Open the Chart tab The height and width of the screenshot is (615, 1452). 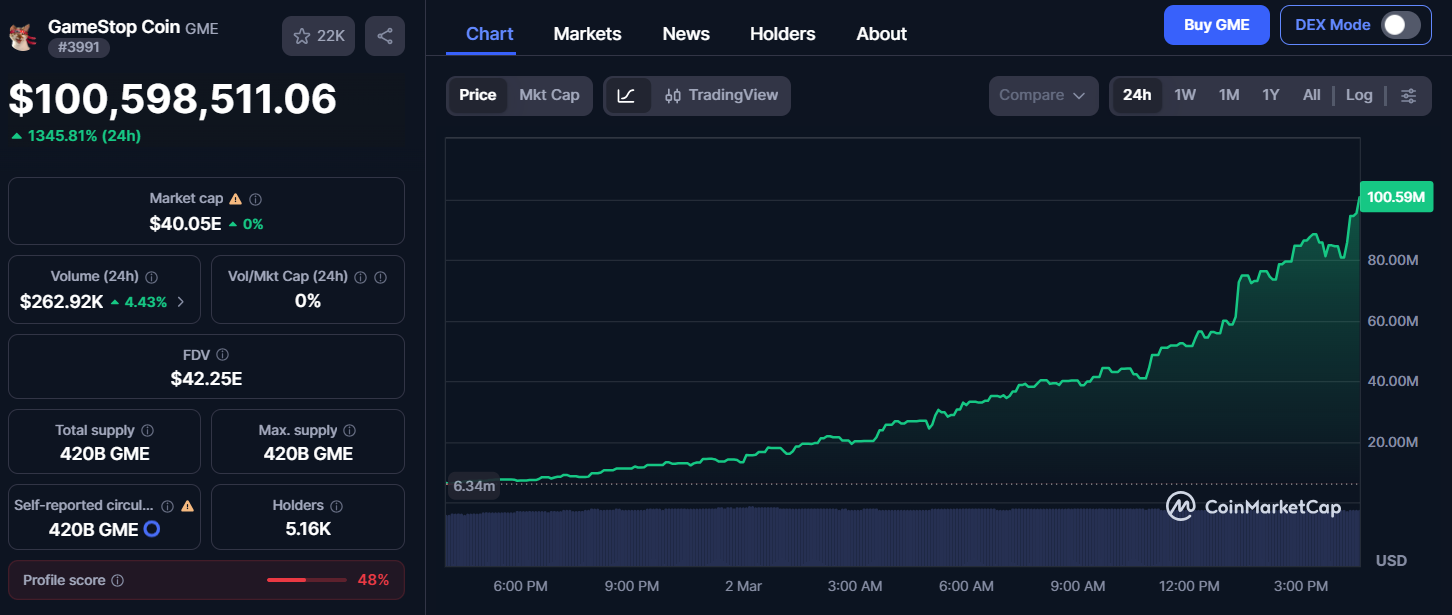click(x=490, y=34)
